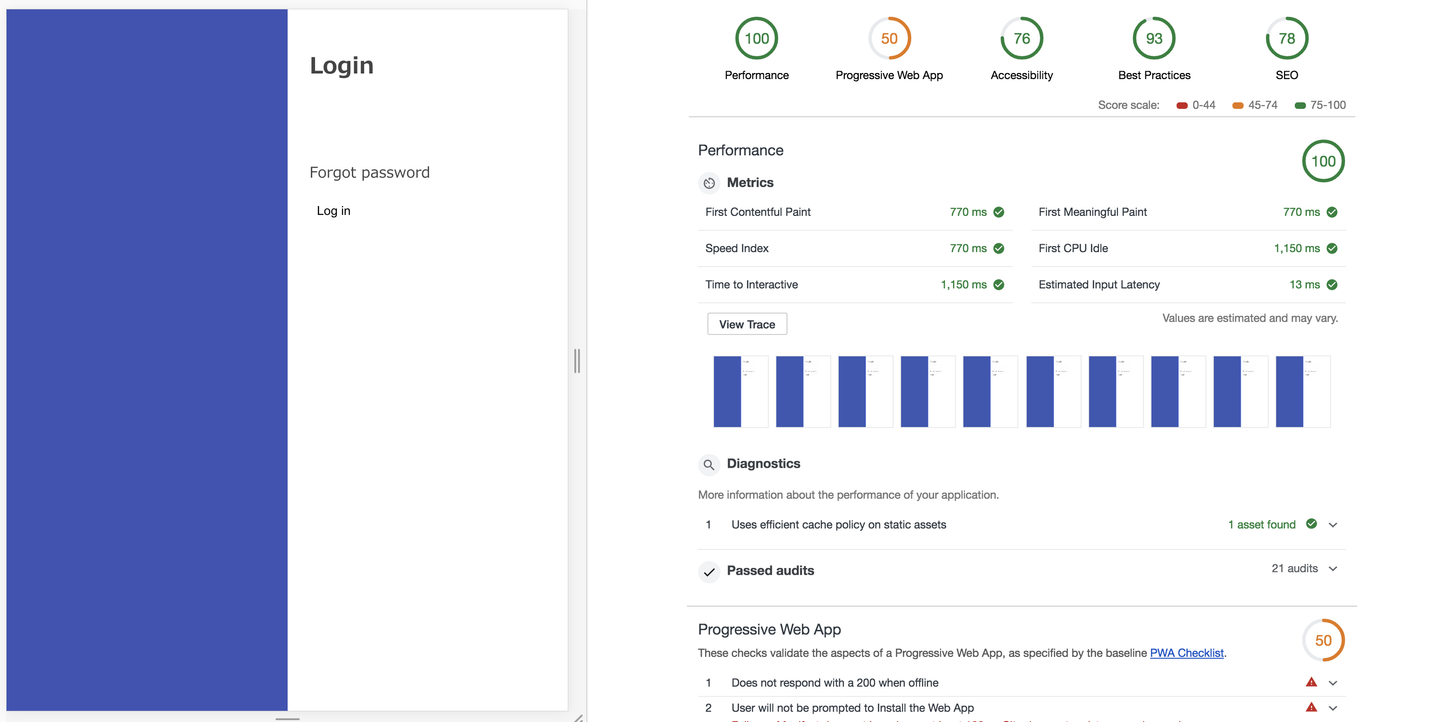Click the Metrics stopwatch icon
The image size is (1440, 722).
coord(709,183)
